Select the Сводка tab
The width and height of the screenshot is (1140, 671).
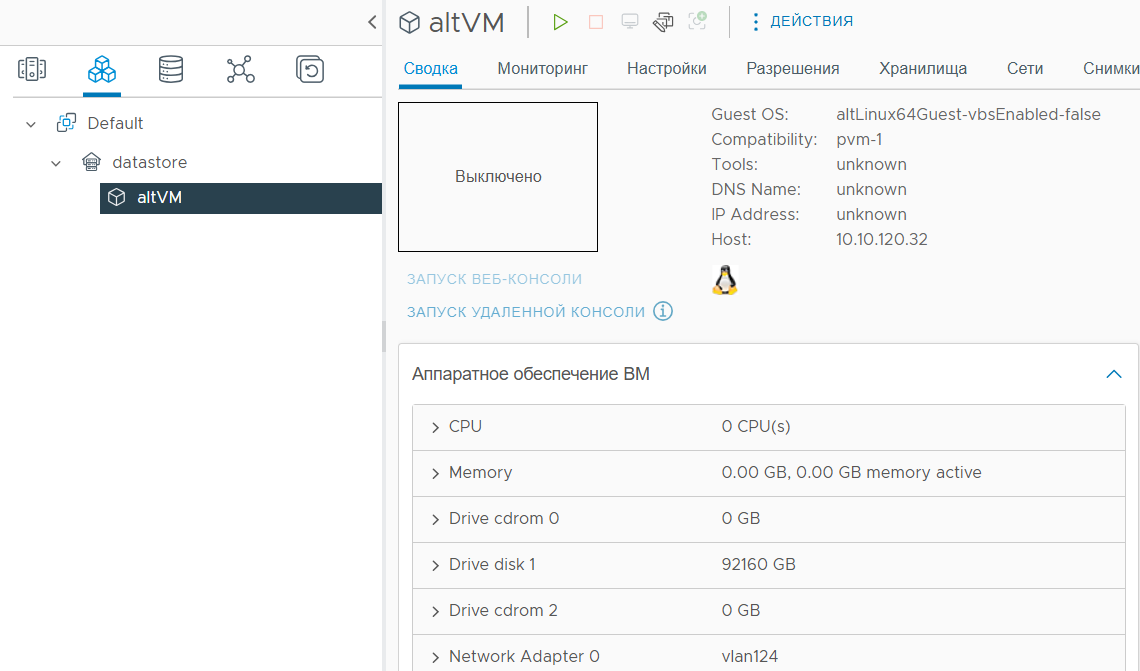tap(430, 68)
